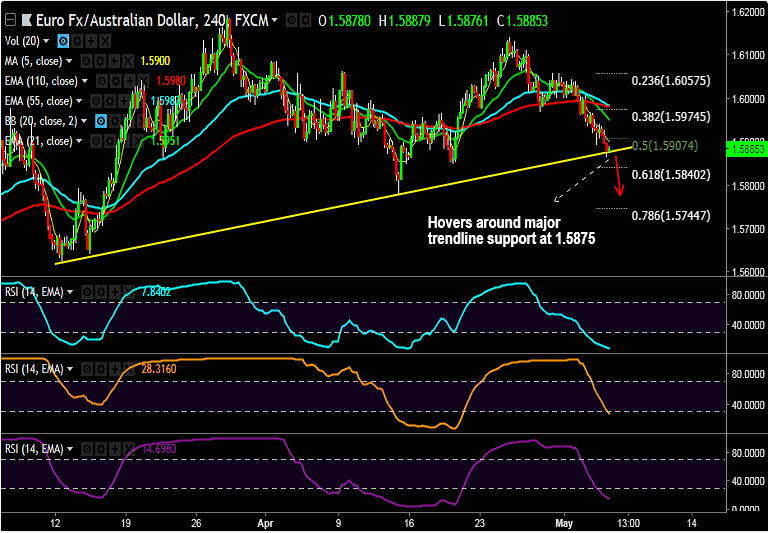
Task: Click plus icon on RSI reading 14.6980
Action: coord(115,449)
